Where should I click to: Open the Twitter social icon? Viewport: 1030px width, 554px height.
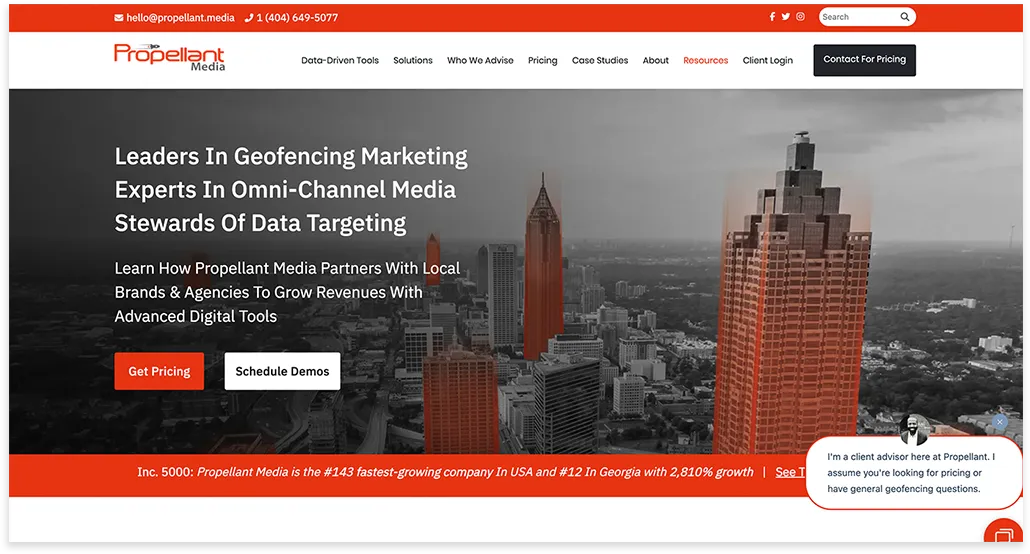pos(786,17)
